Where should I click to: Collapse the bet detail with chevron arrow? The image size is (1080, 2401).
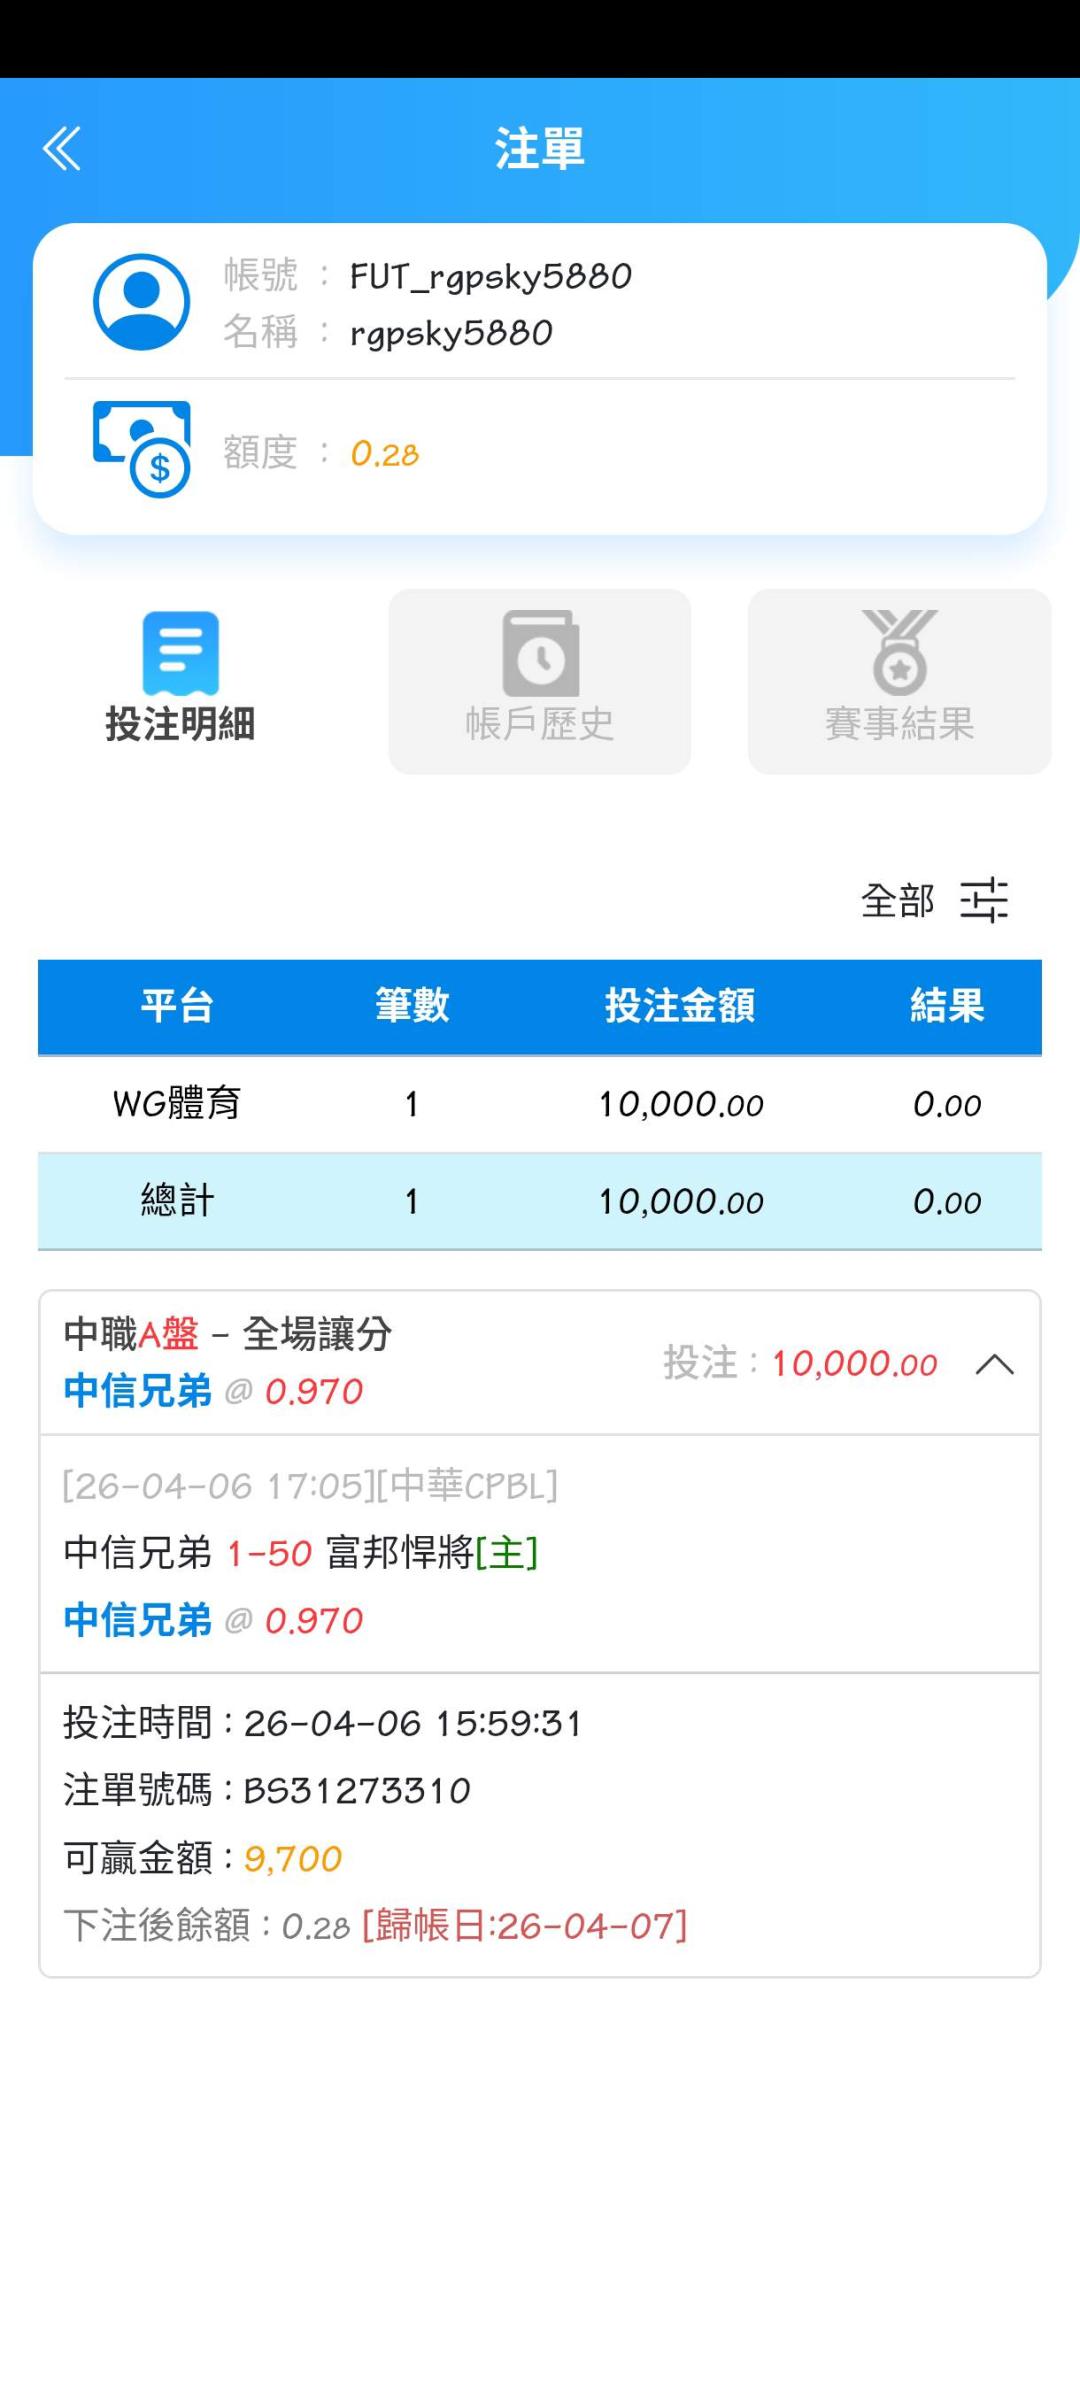(x=994, y=1364)
